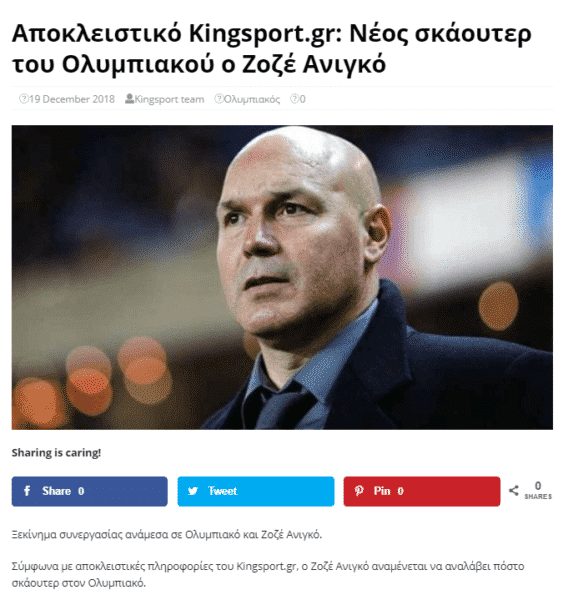This screenshot has width=563, height=600.
Task: Click the article headline title
Action: coord(271,49)
